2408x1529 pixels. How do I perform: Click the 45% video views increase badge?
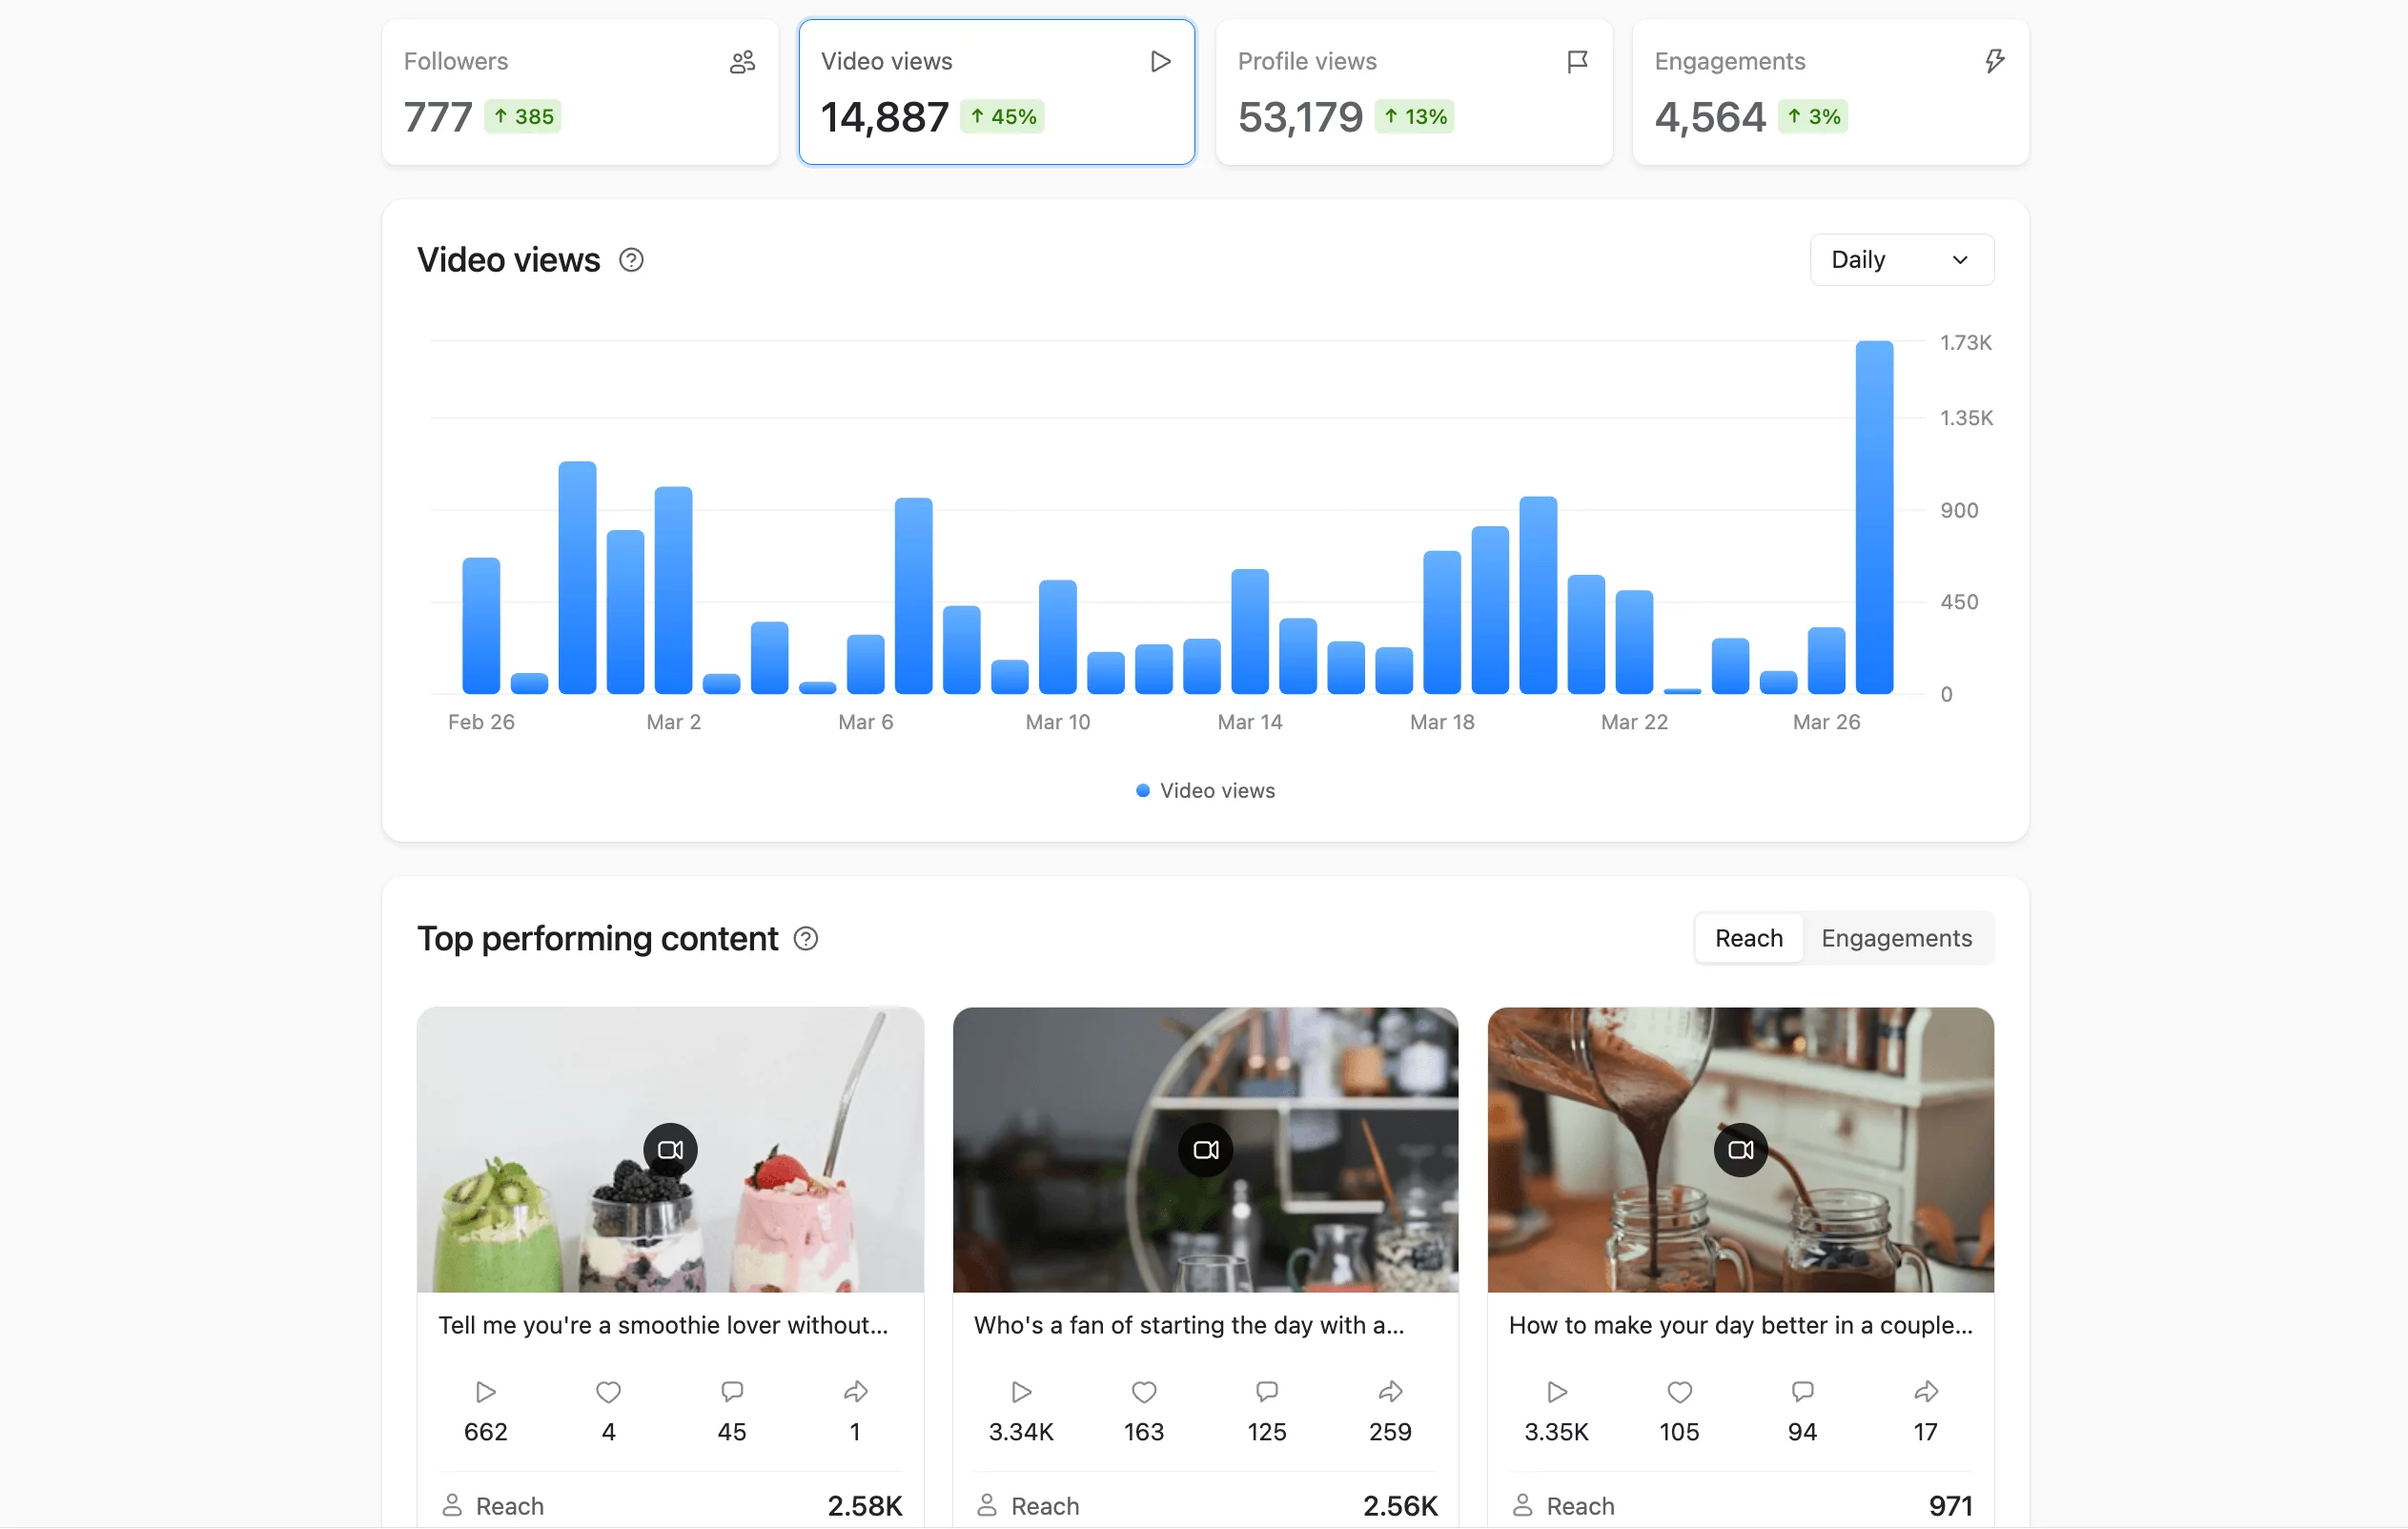coord(1002,117)
